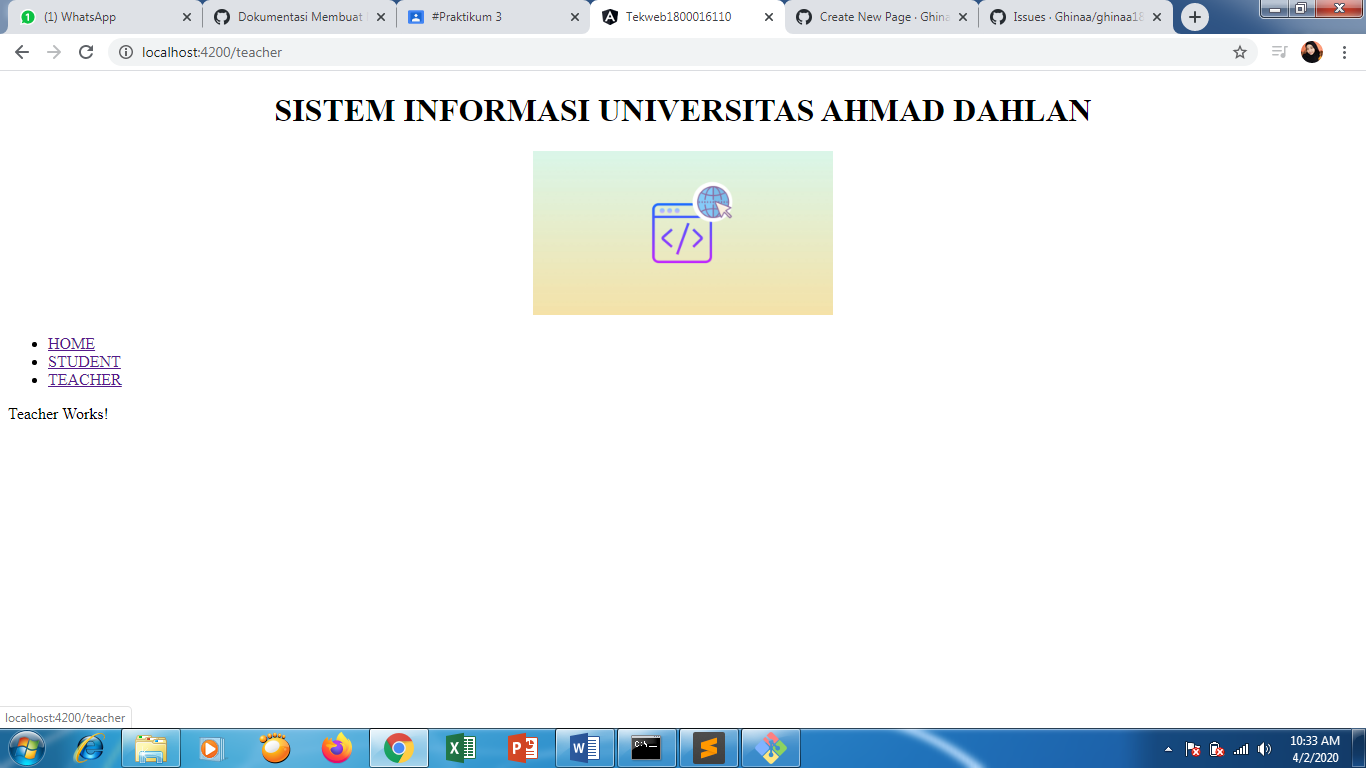1366x768 pixels.
Task: Click the forward navigation arrow
Action: 54,52
